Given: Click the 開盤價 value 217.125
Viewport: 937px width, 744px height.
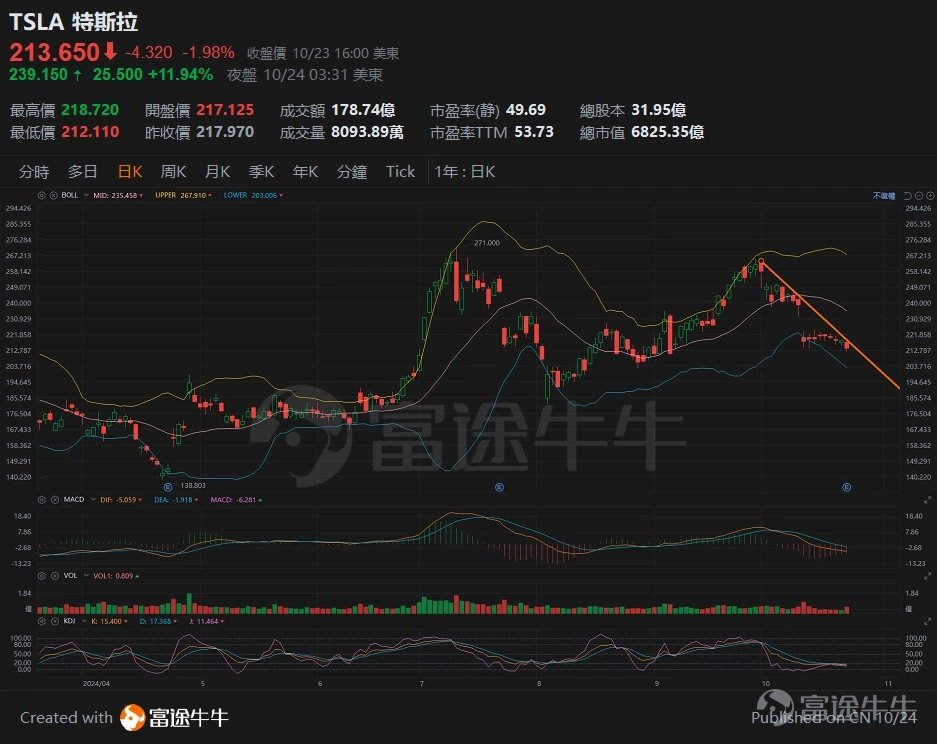Looking at the screenshot, I should coord(225,110).
